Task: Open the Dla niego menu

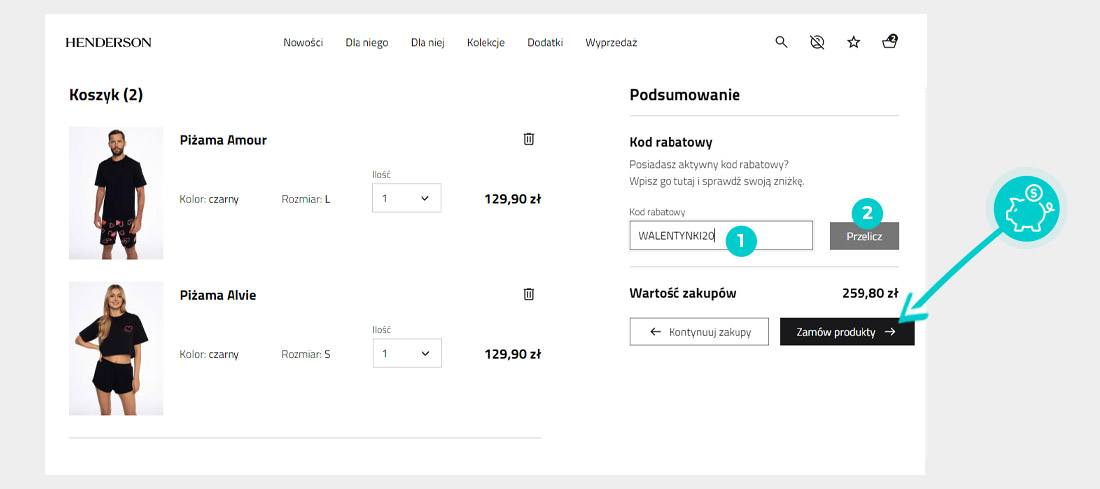Action: point(367,43)
